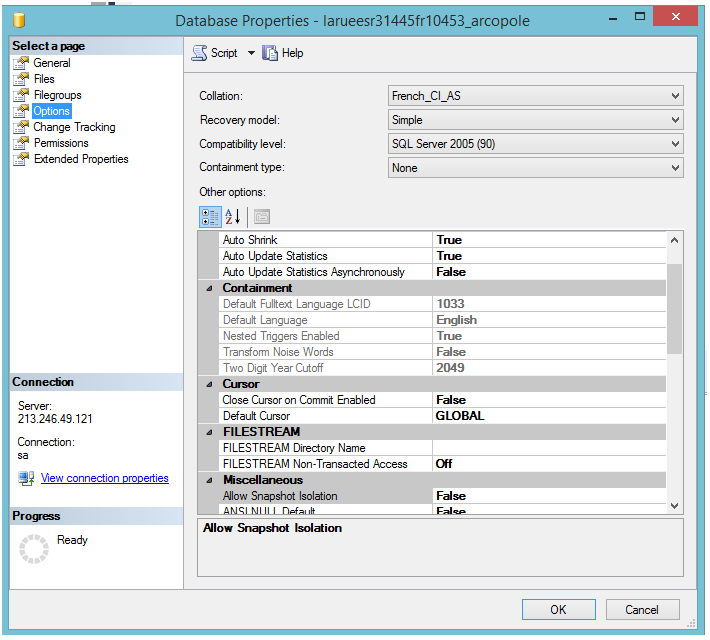The height and width of the screenshot is (640, 710).
Task: Click the empty FILESTREAM Directory Name value
Action: (x=549, y=448)
